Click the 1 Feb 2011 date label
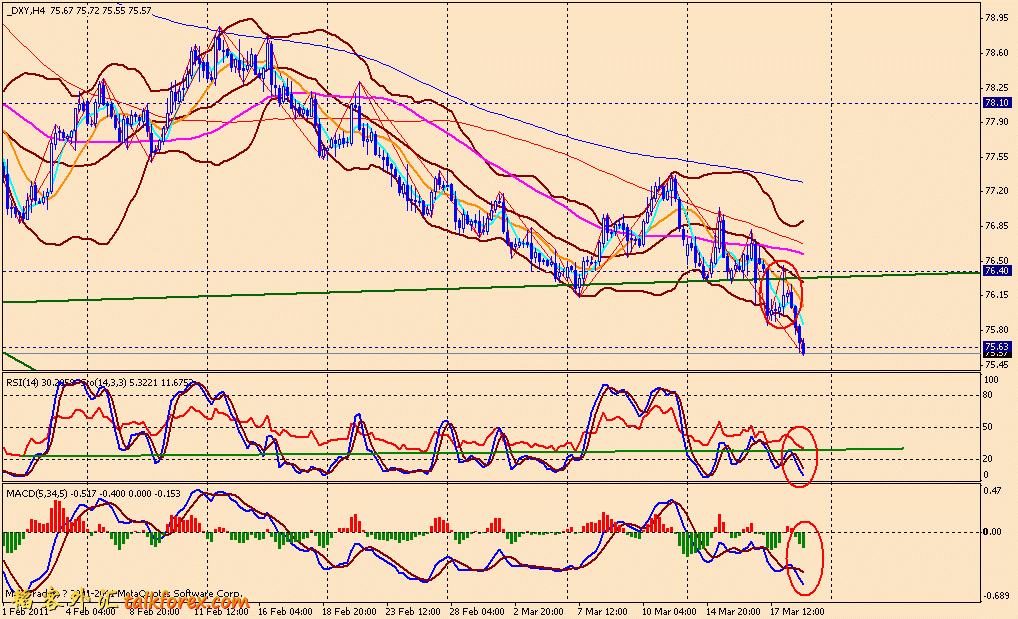This screenshot has height=619, width=1018. pyautogui.click(x=25, y=612)
